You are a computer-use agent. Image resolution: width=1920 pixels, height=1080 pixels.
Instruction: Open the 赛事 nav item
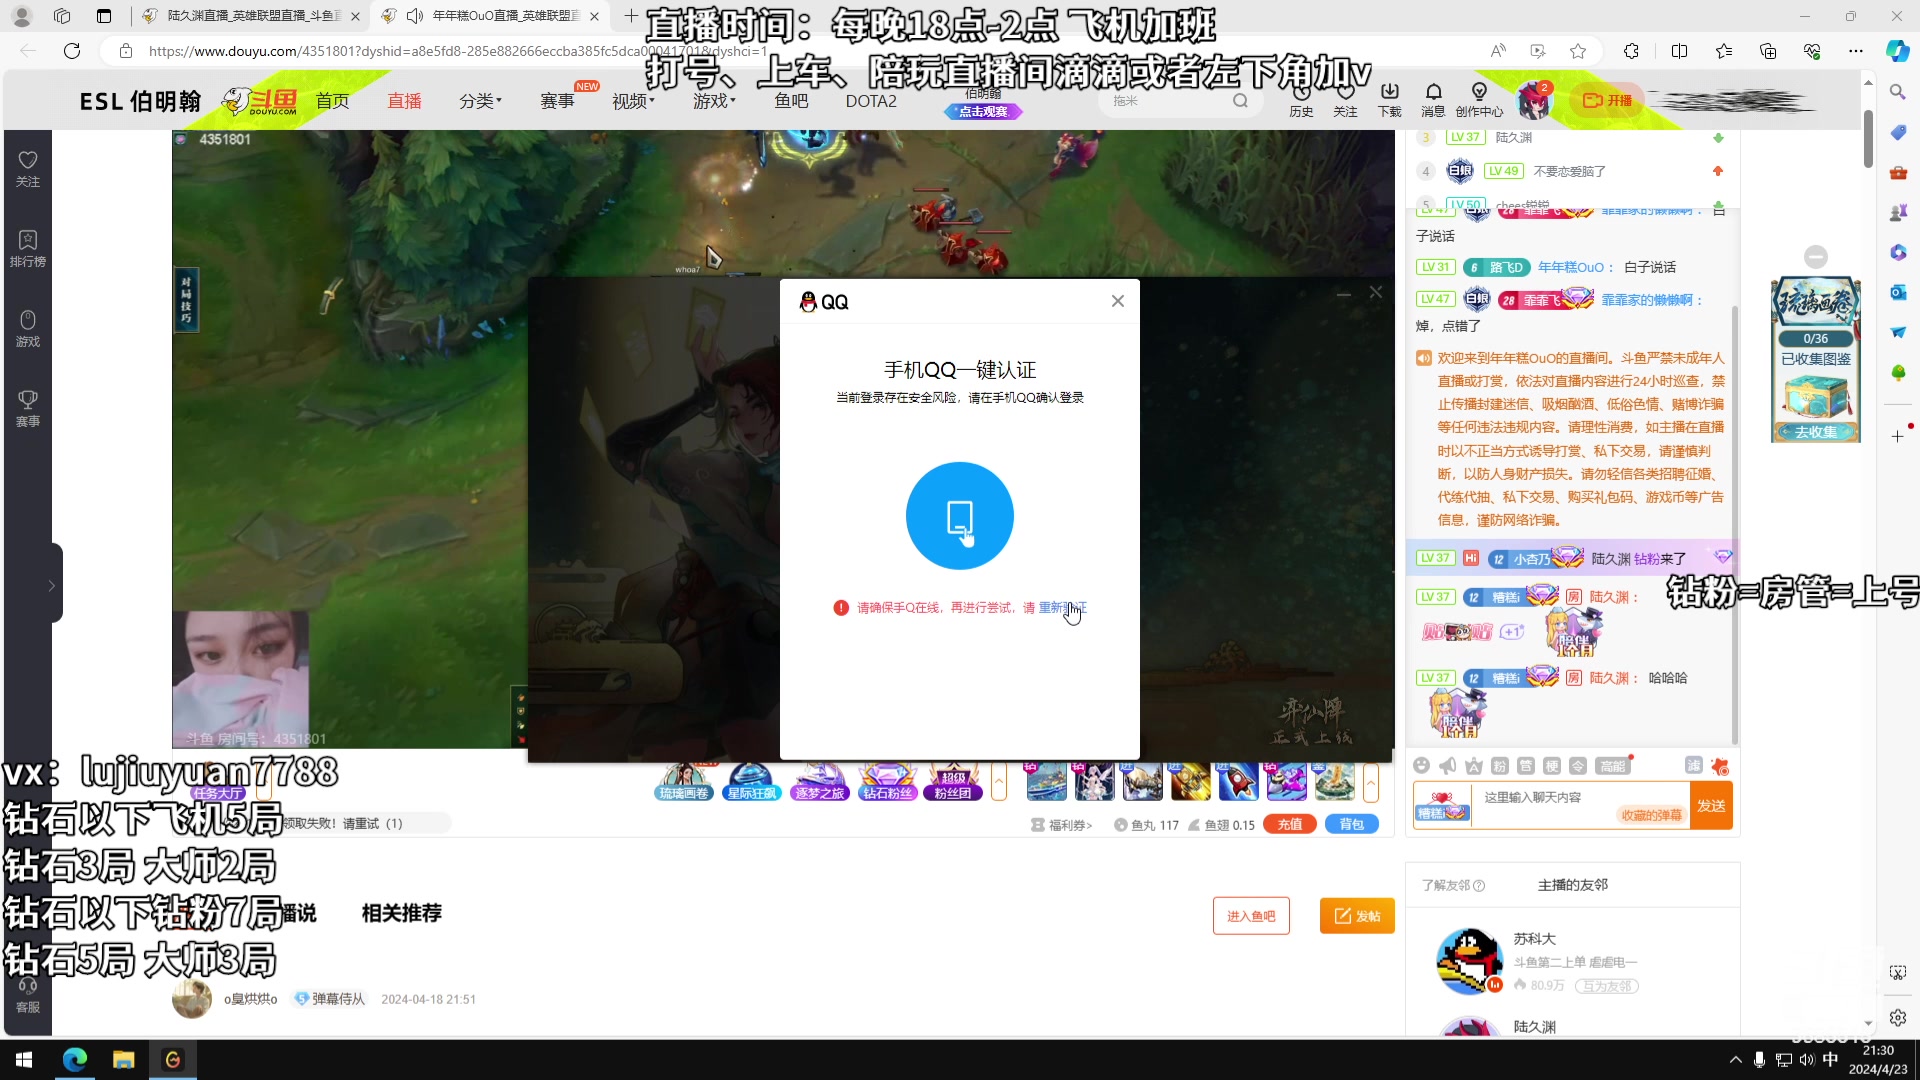[x=557, y=101]
